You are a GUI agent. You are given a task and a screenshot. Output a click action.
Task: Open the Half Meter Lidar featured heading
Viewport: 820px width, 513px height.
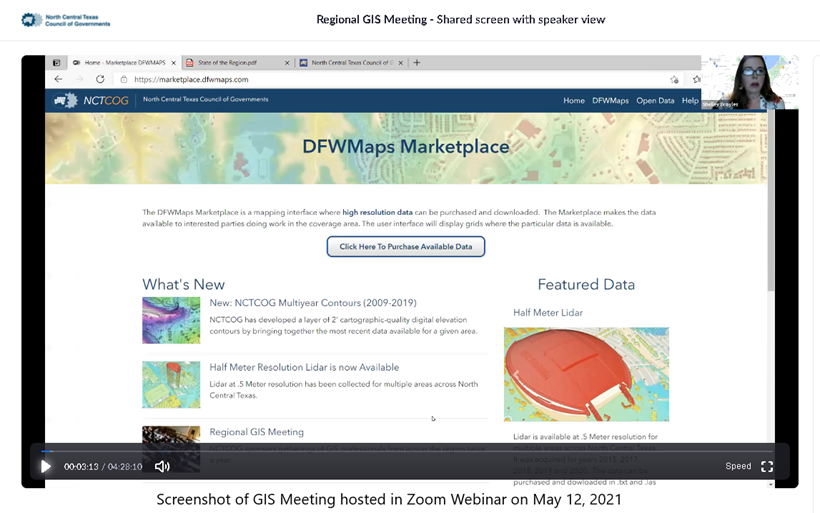548,312
